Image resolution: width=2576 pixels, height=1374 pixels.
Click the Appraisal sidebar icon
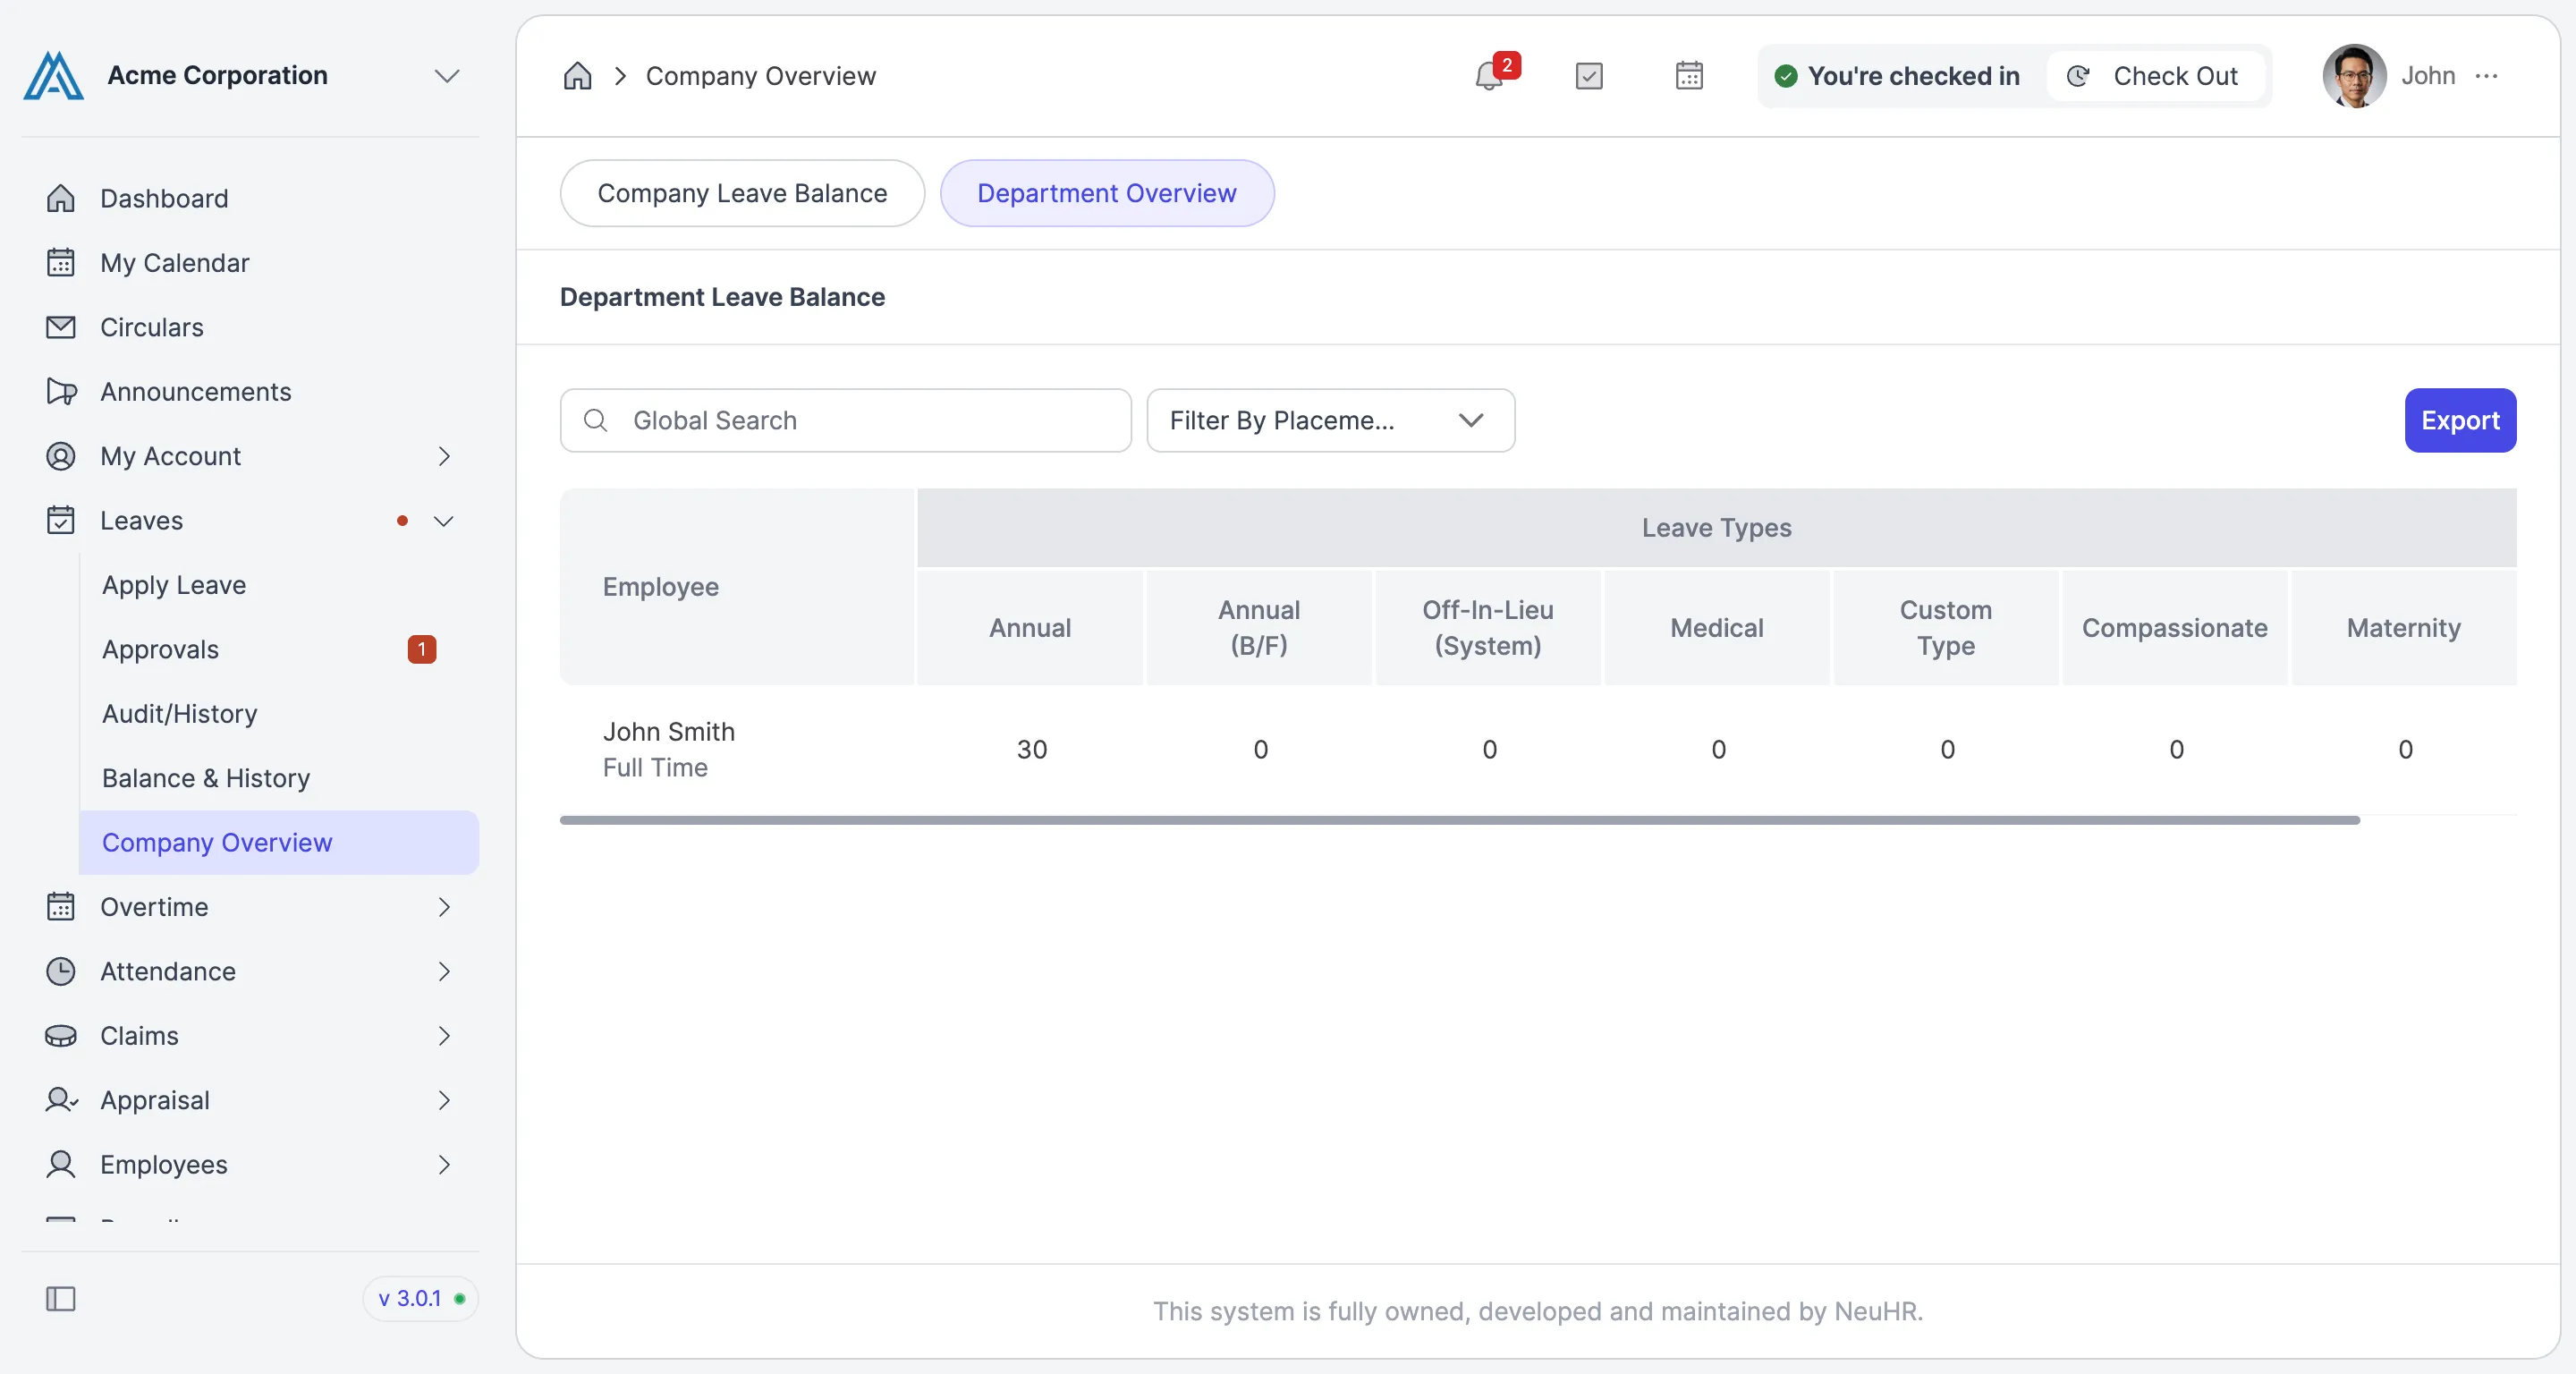click(x=61, y=1100)
